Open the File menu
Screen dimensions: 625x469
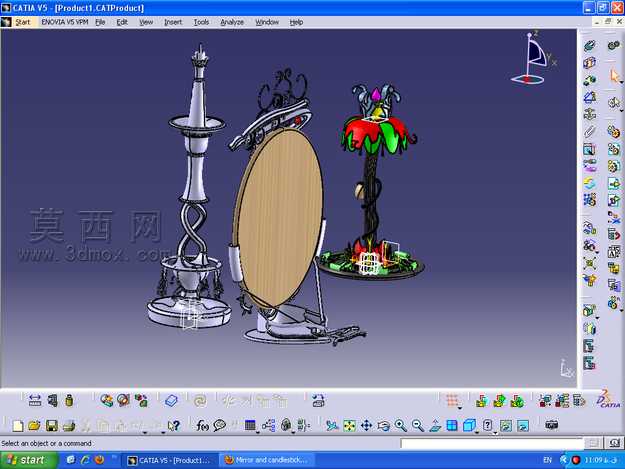(x=100, y=22)
